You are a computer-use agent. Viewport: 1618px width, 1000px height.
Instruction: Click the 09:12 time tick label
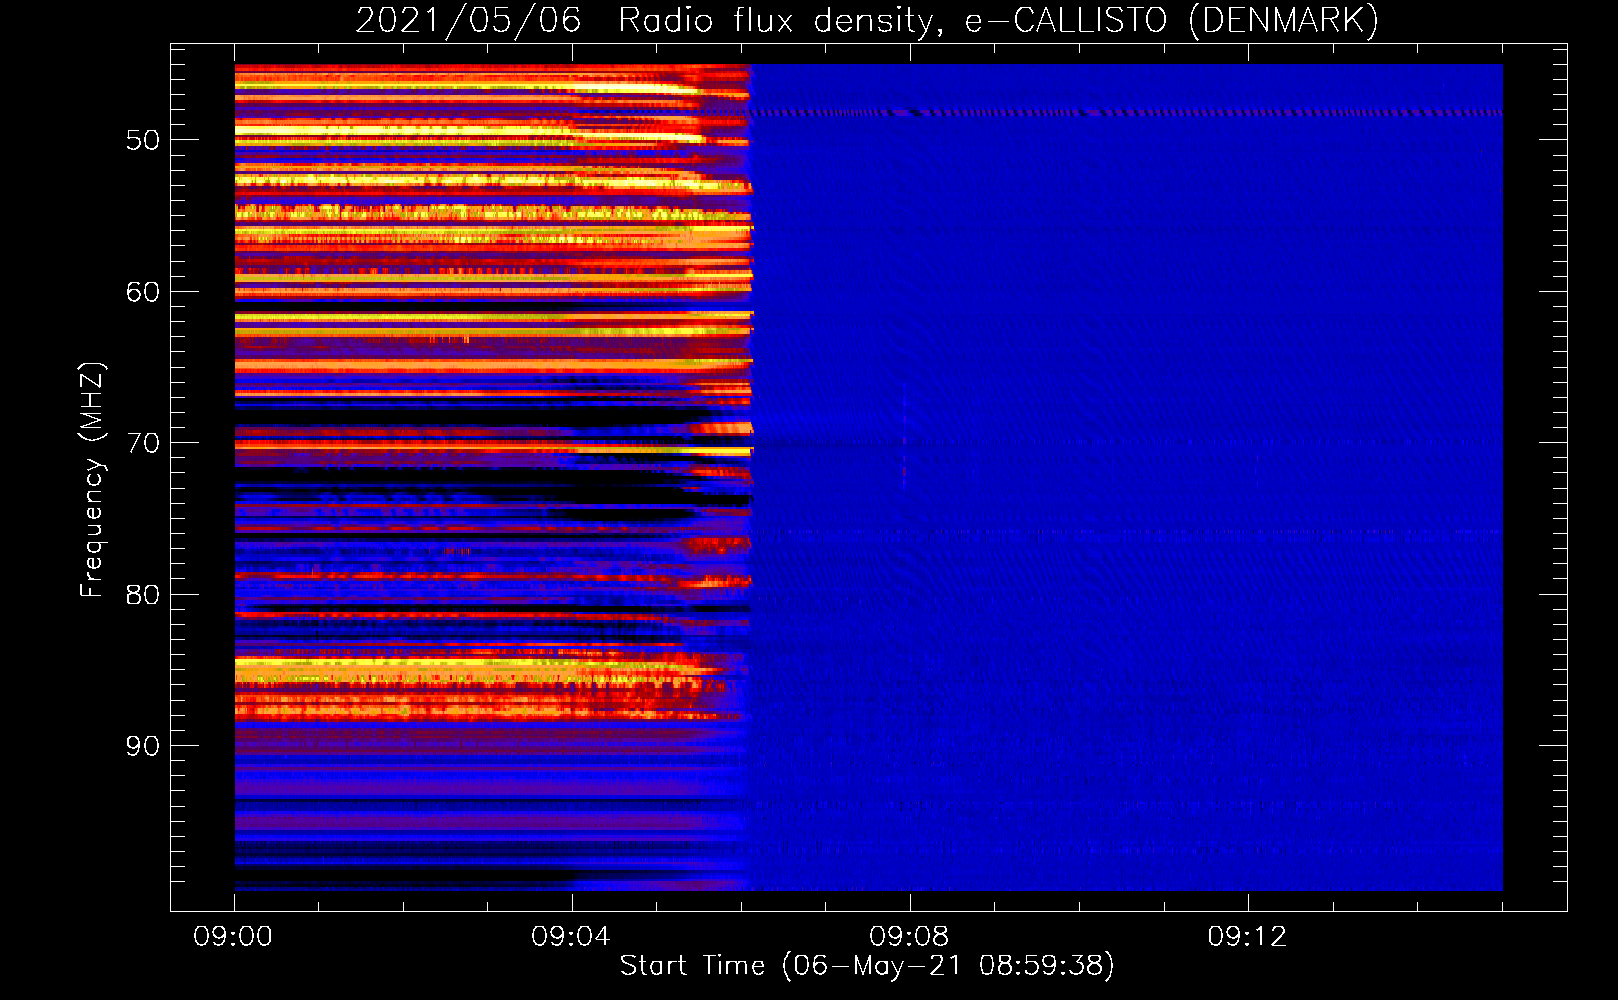click(1247, 937)
